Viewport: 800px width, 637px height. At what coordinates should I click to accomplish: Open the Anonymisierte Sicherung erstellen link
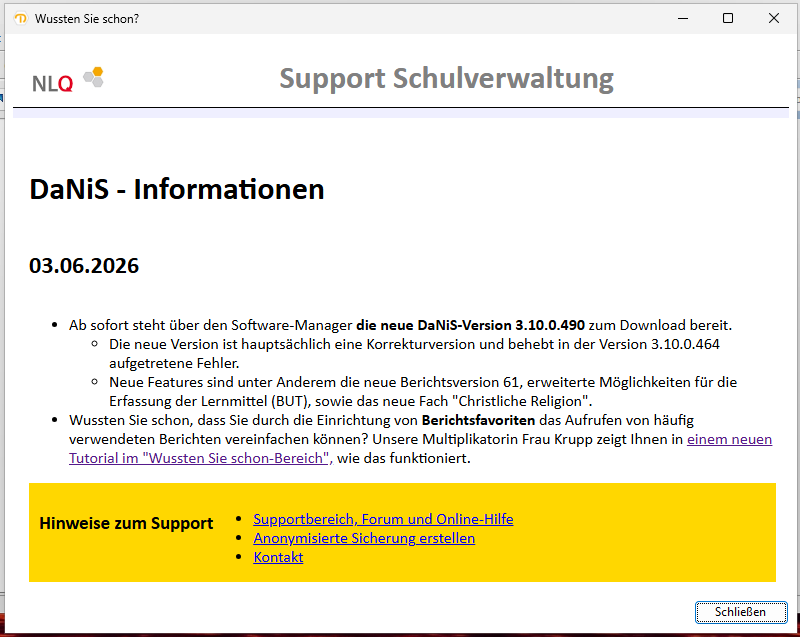(364, 538)
